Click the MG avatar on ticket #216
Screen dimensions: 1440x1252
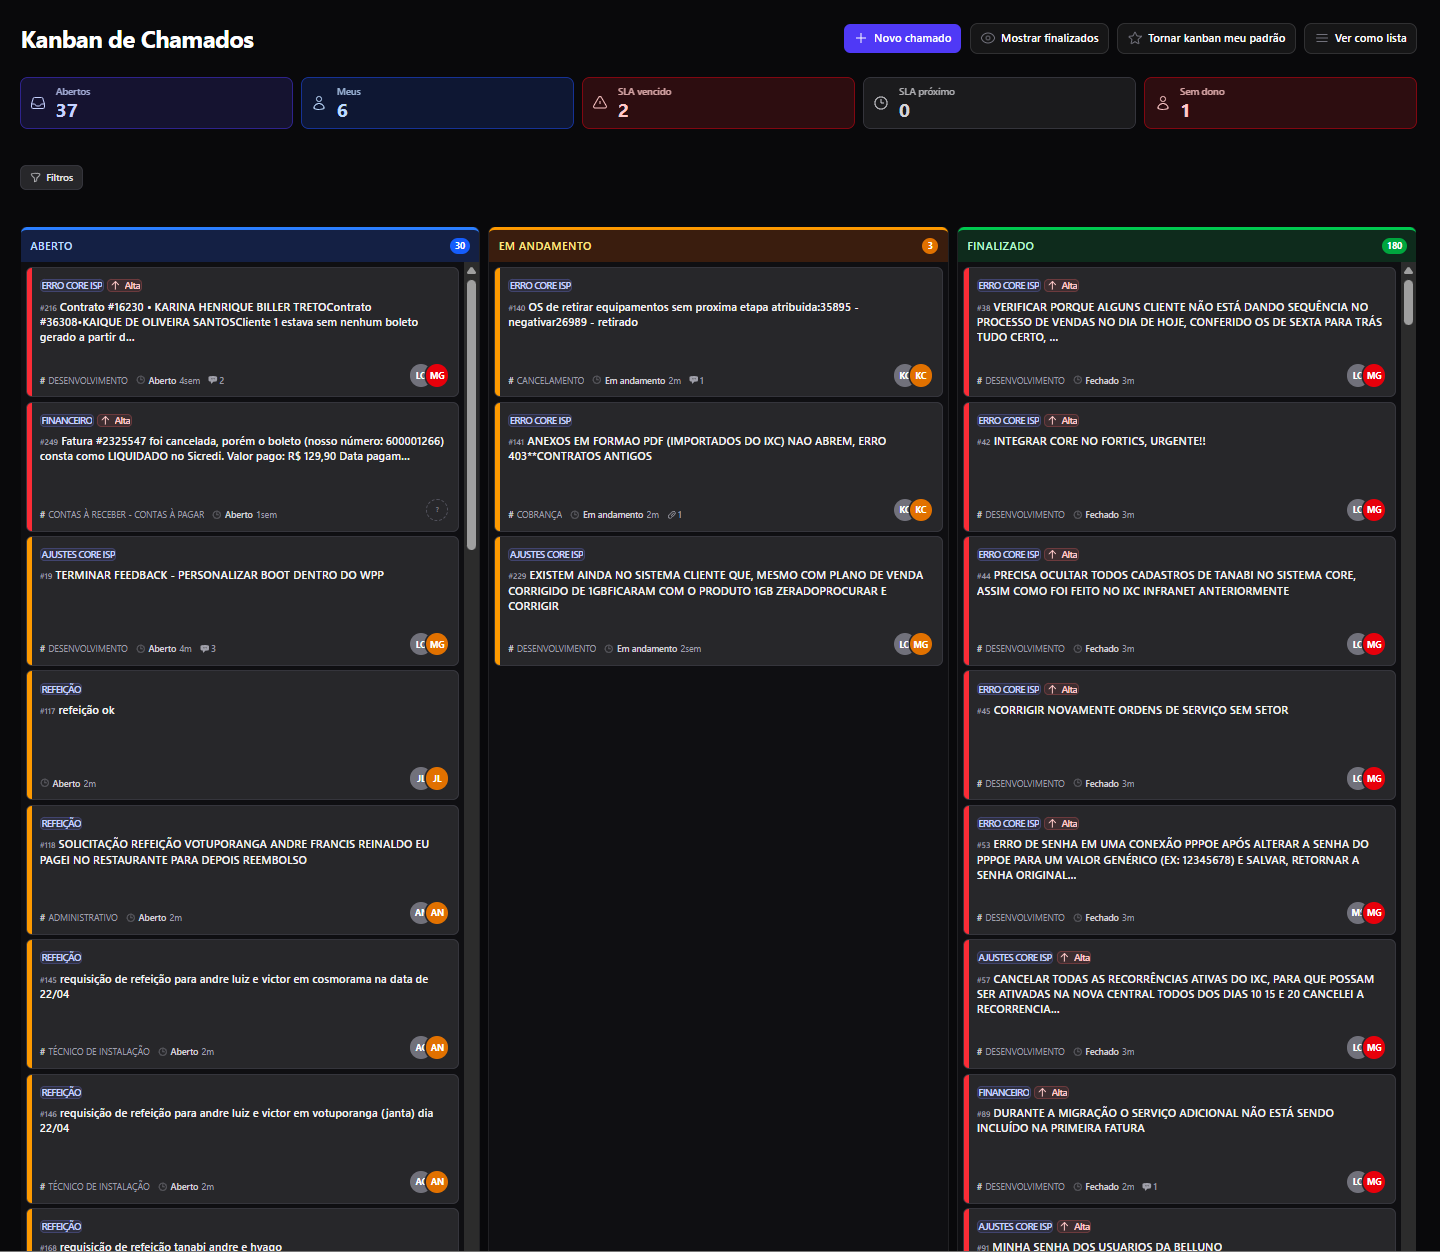click(437, 376)
